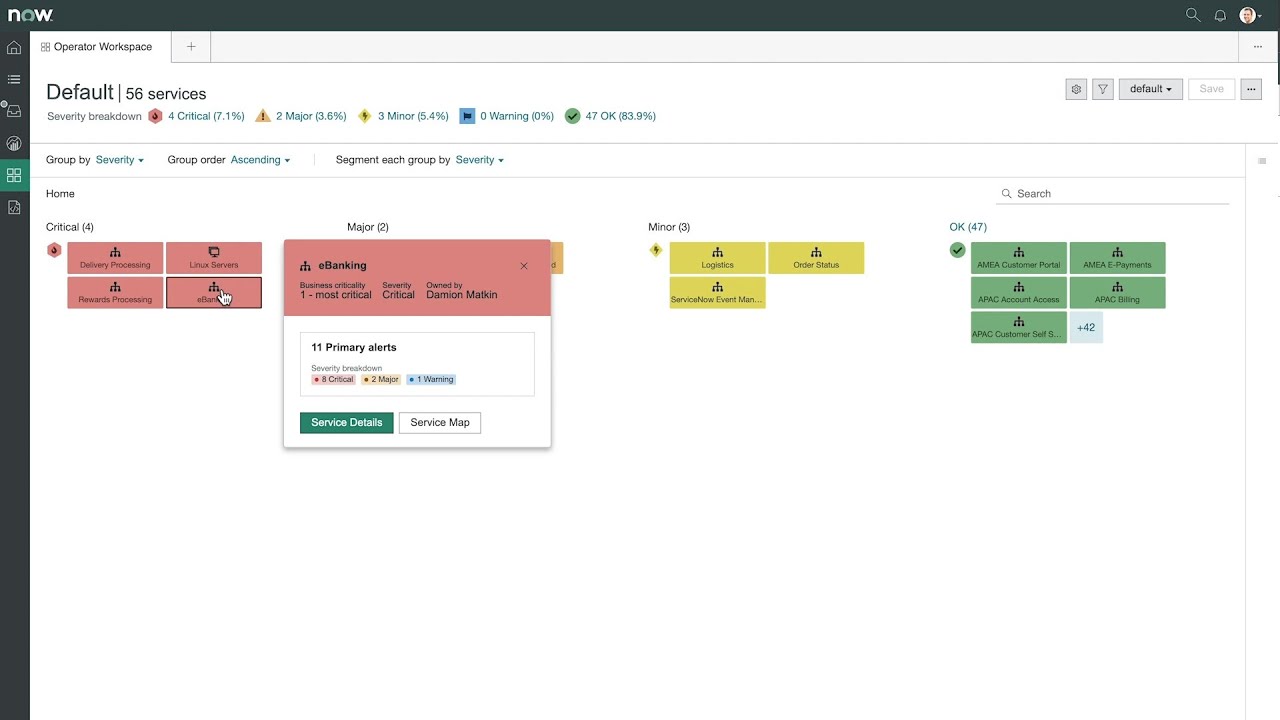Focus the Search input field
Screen dimensions: 1280x720
(1114, 194)
